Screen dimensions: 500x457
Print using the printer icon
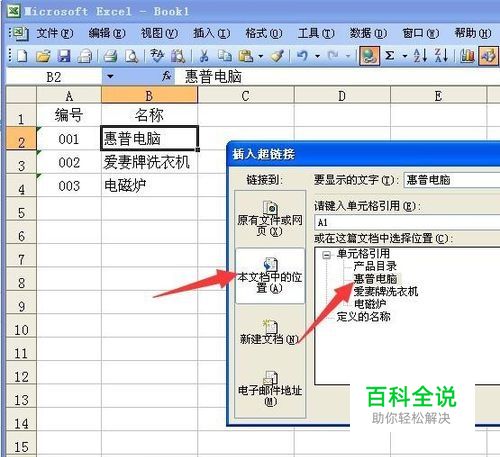point(110,56)
